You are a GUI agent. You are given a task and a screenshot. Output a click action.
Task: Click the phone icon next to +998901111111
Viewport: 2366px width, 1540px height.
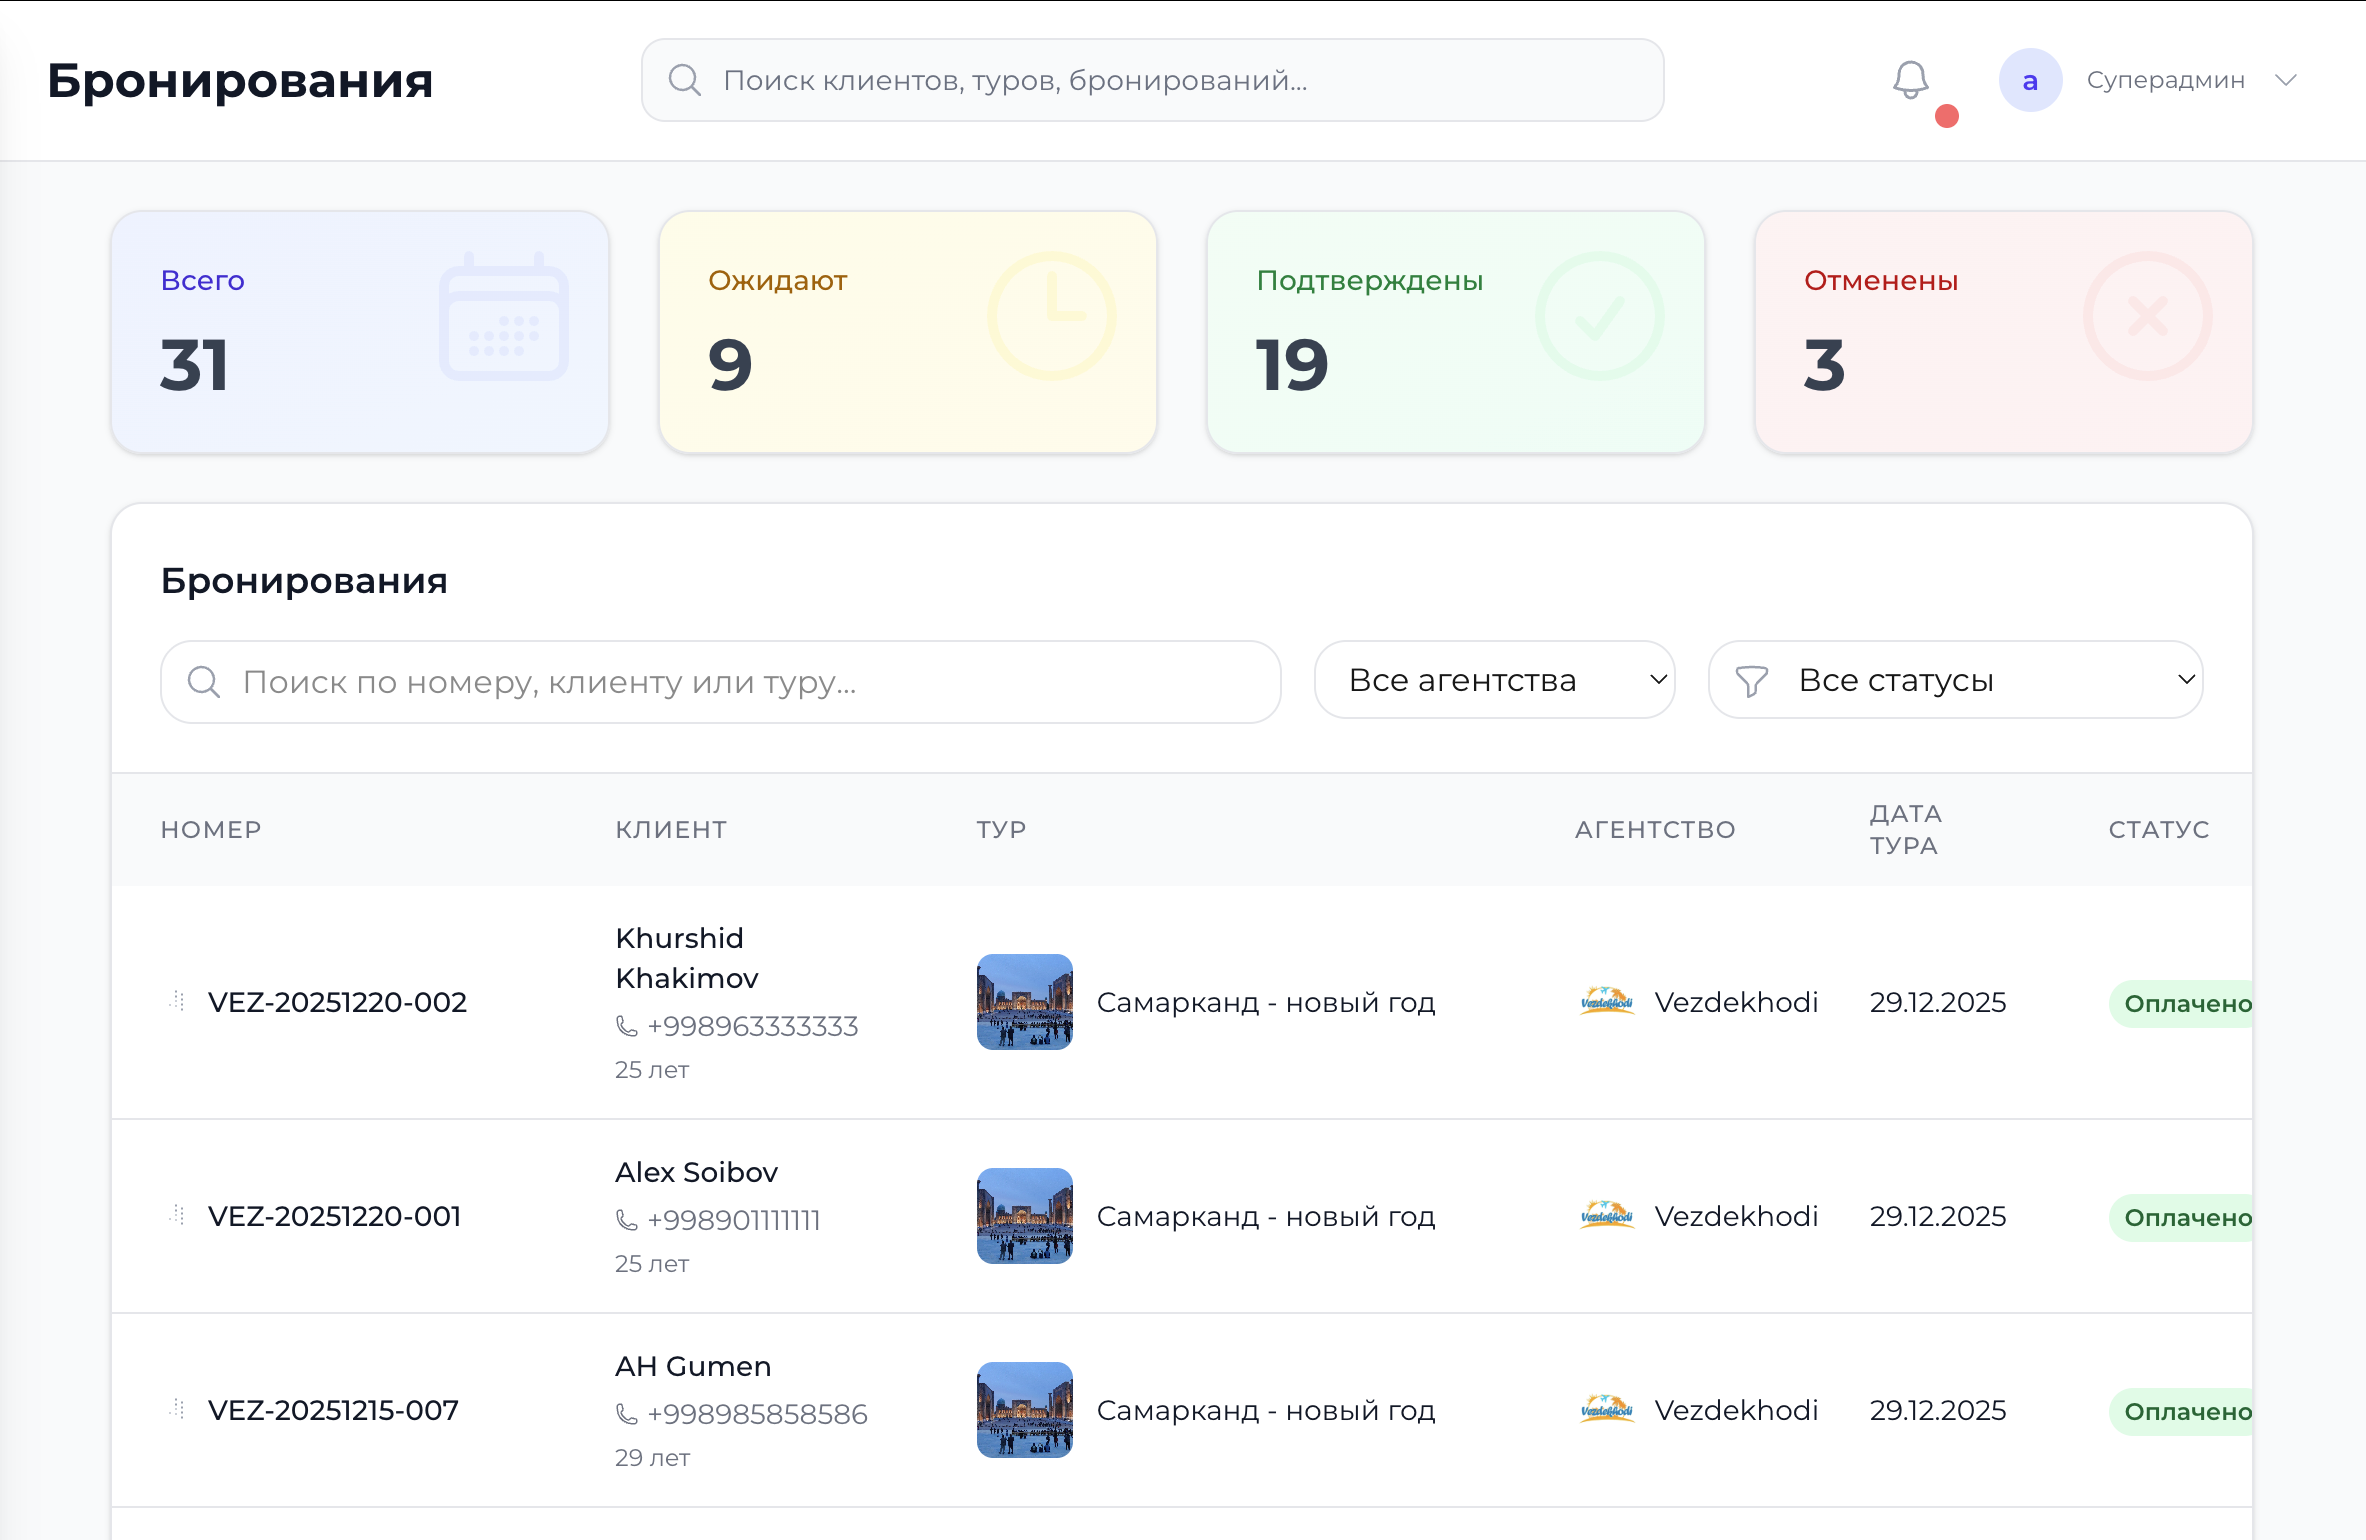tap(625, 1220)
